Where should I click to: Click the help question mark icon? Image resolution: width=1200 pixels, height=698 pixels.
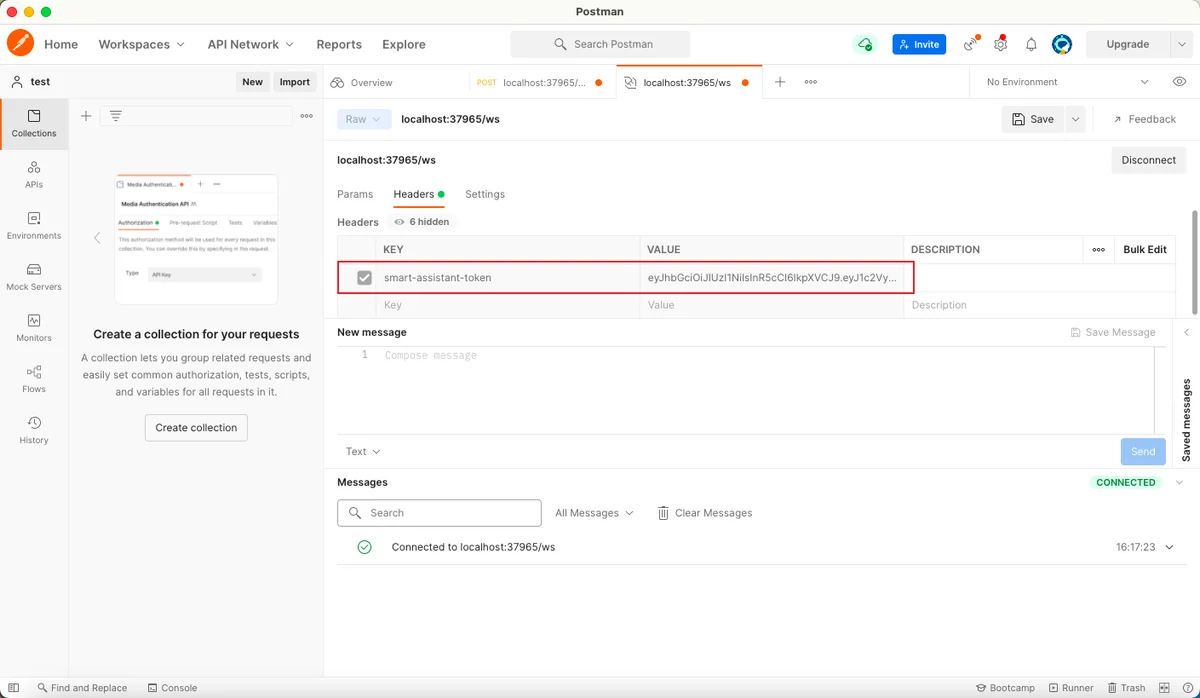coord(1187,688)
